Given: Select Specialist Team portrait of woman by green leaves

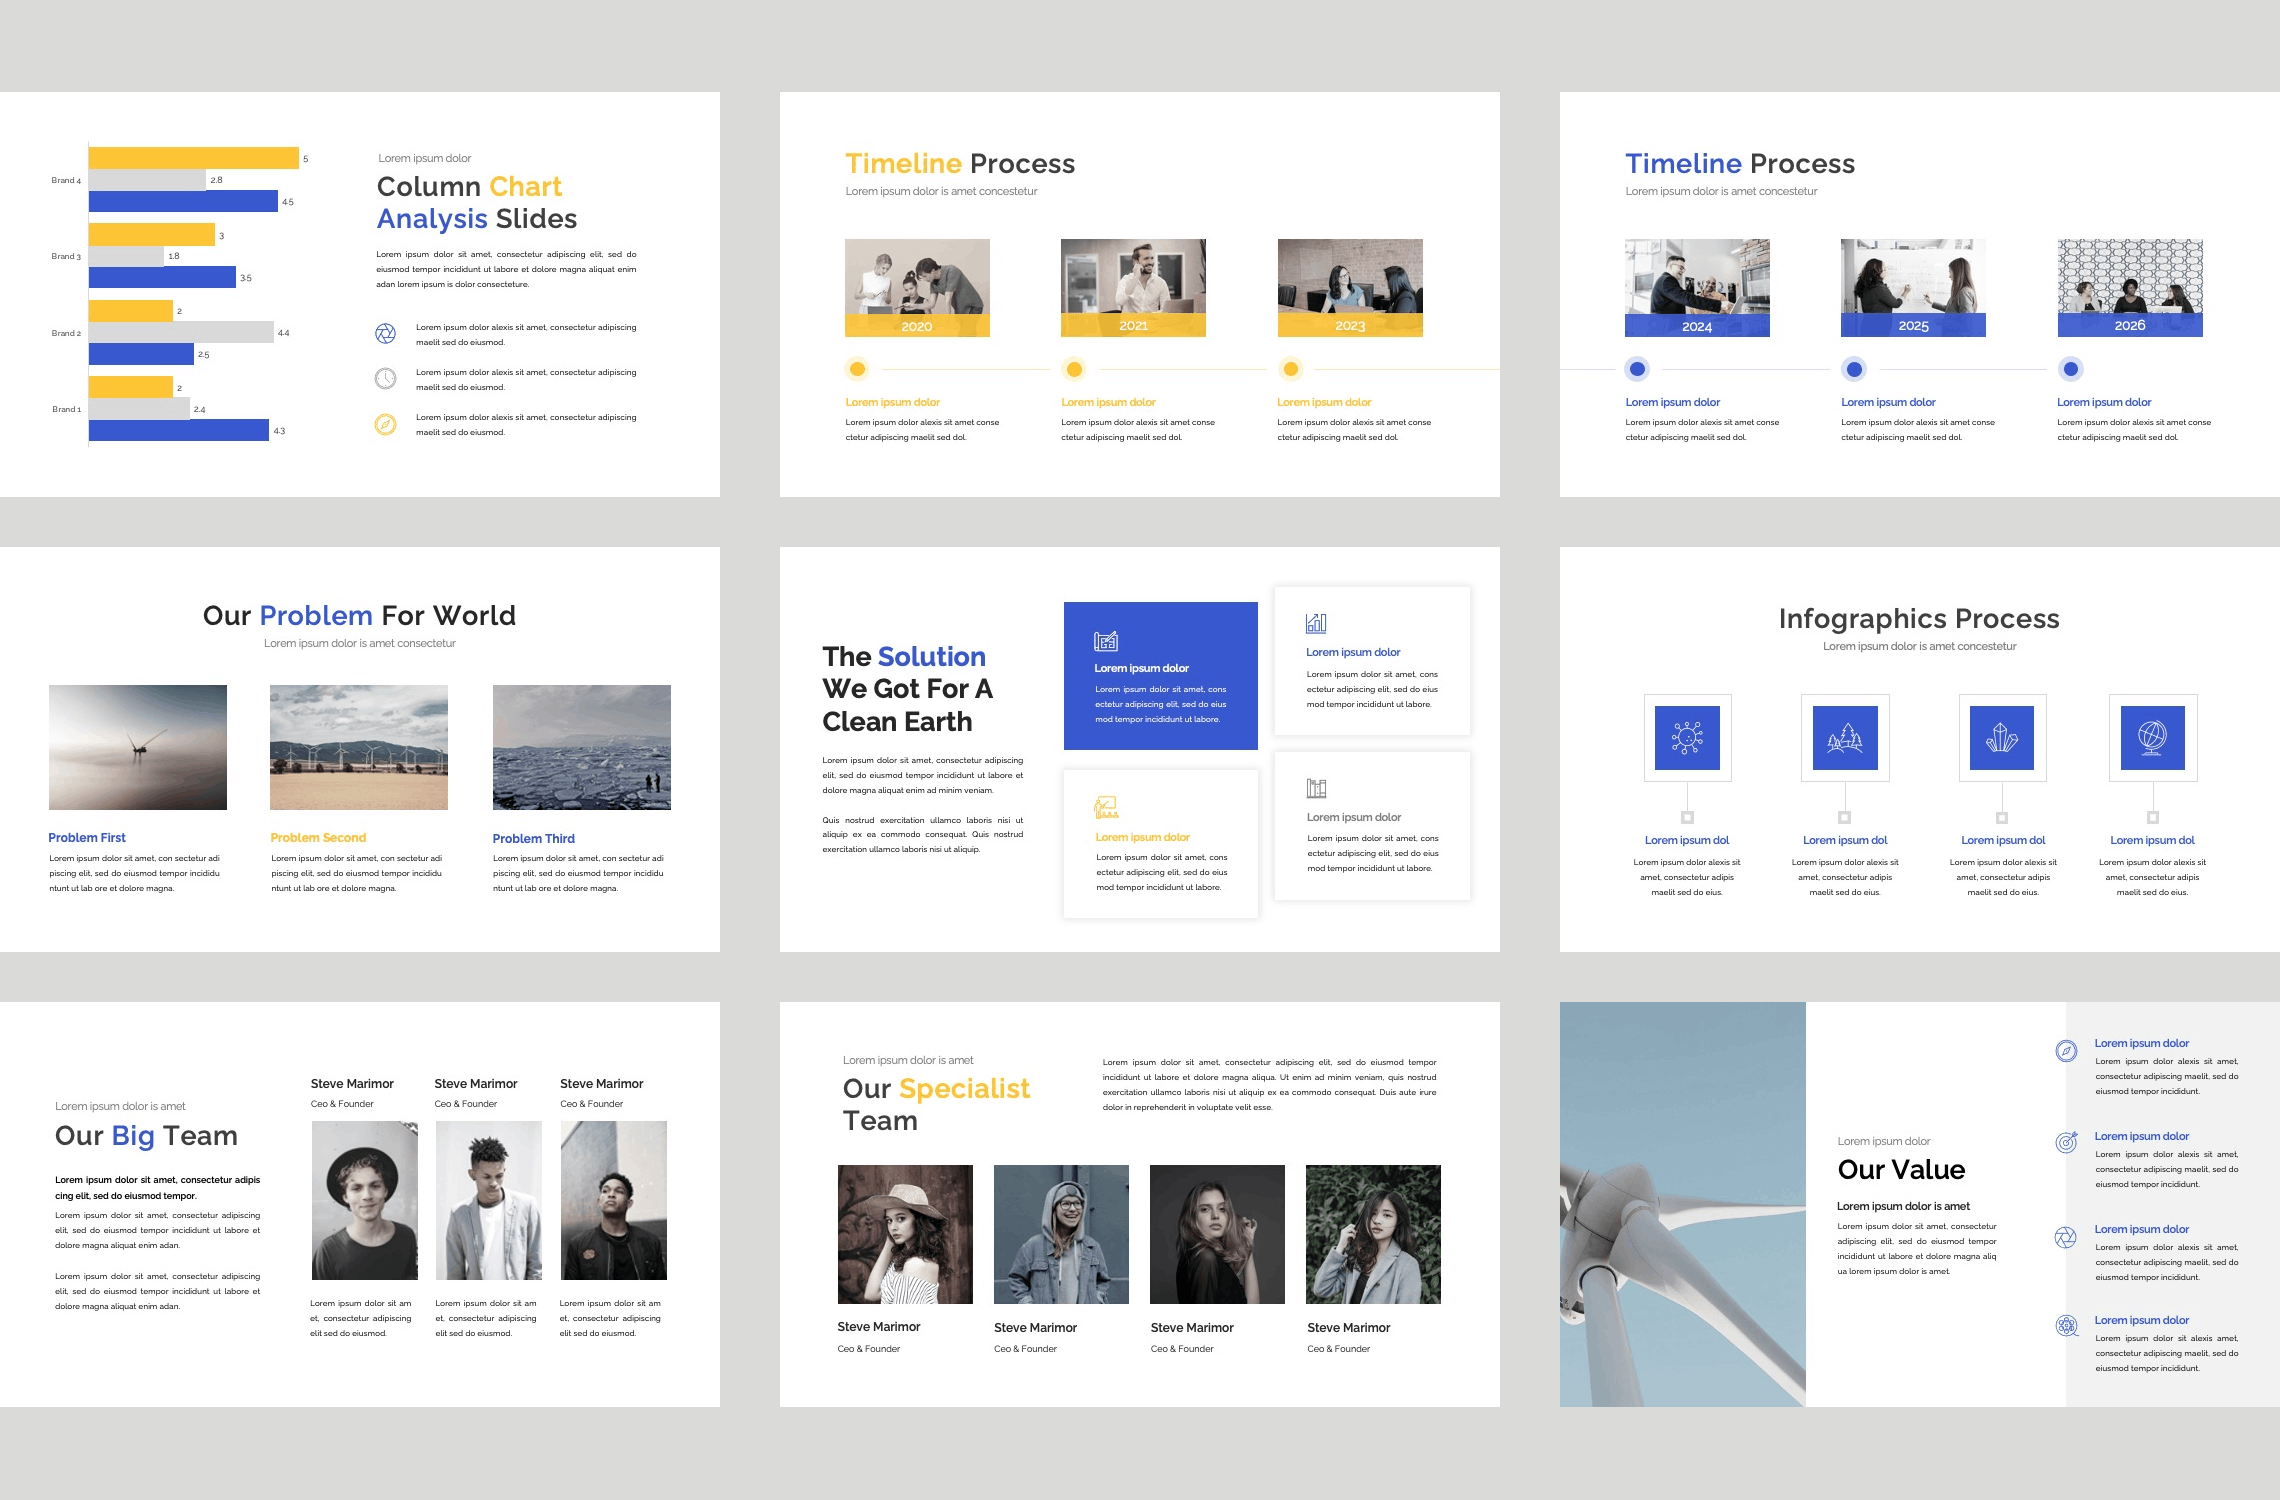Looking at the screenshot, I should point(1373,1234).
